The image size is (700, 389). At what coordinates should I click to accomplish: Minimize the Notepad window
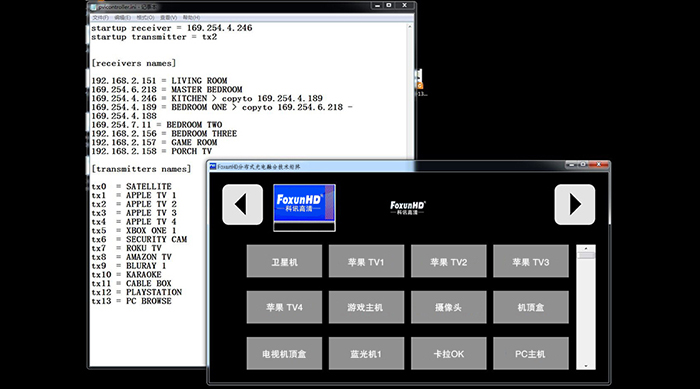[x=377, y=5]
